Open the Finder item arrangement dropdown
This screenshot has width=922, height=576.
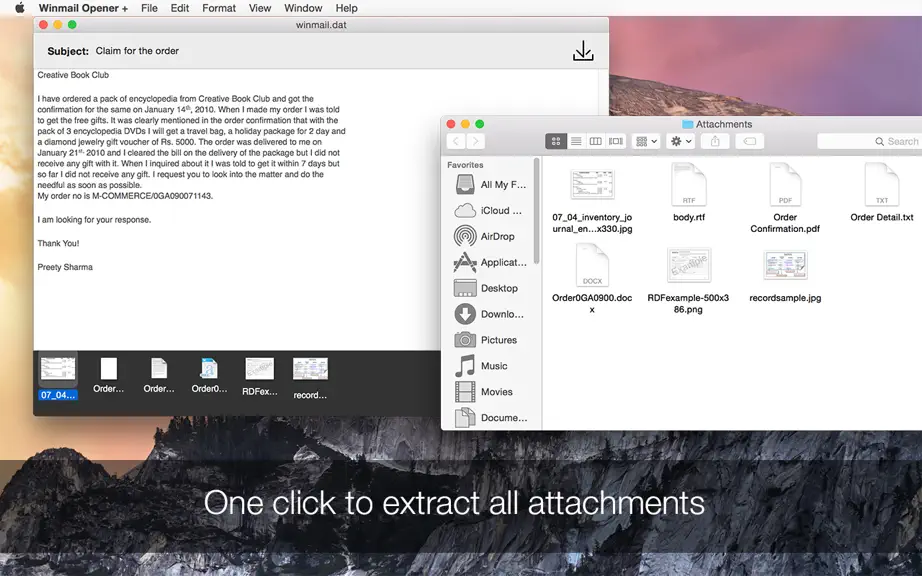coord(646,141)
